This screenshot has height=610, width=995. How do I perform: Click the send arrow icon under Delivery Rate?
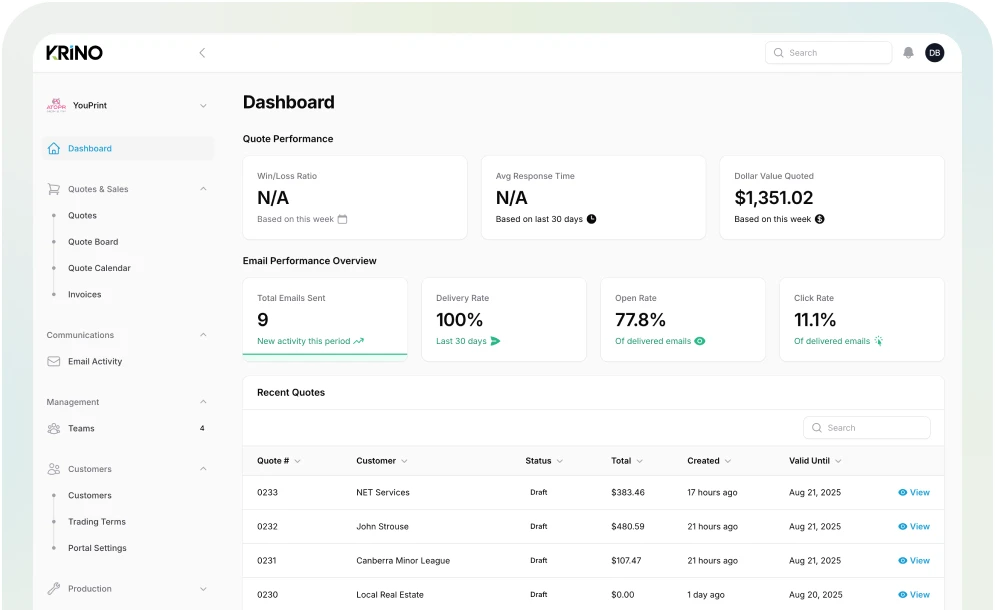tap(496, 341)
